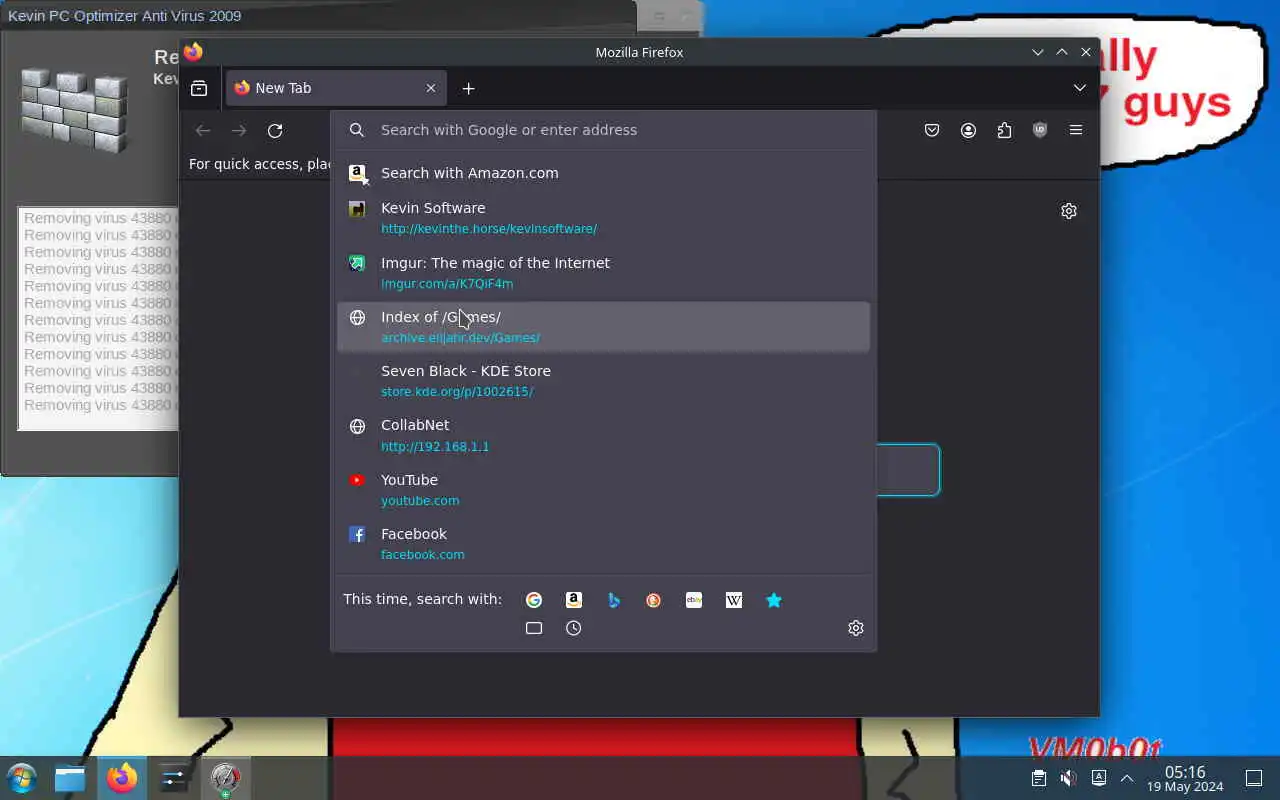Viewport: 1280px width, 800px height.
Task: Open the Seven Black - KDE Store suggestion
Action: pyautogui.click(x=603, y=381)
